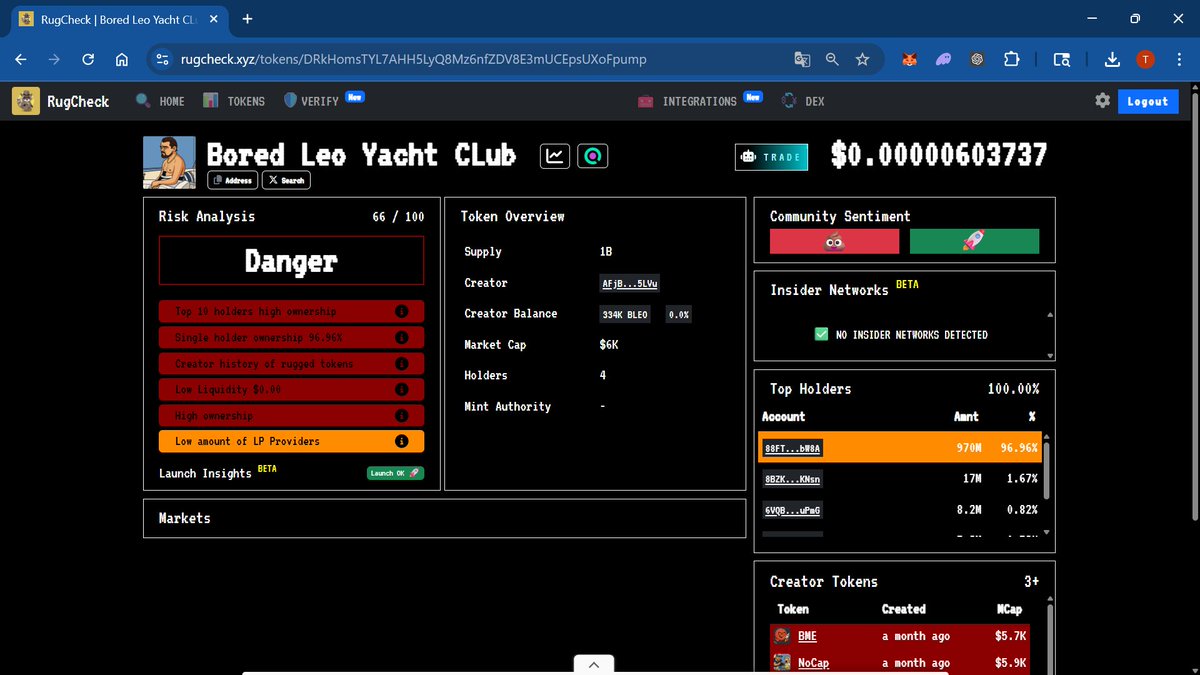Open BME creator token link
Screen dimensions: 1200x675
point(808,636)
